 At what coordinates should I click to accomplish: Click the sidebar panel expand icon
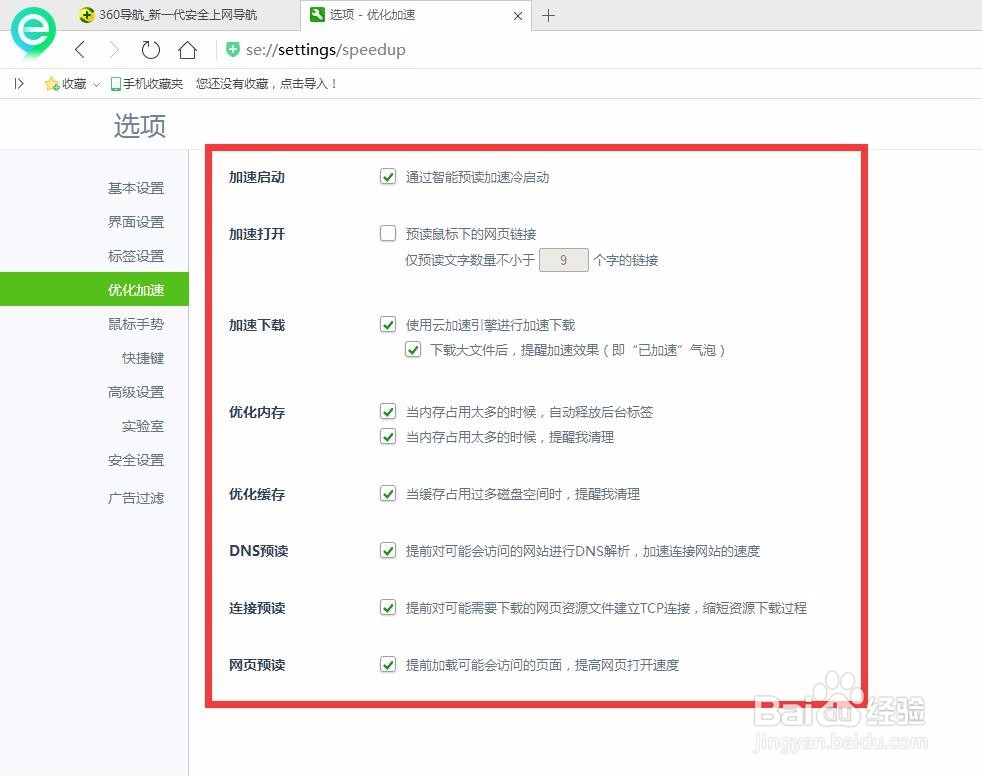tap(17, 84)
